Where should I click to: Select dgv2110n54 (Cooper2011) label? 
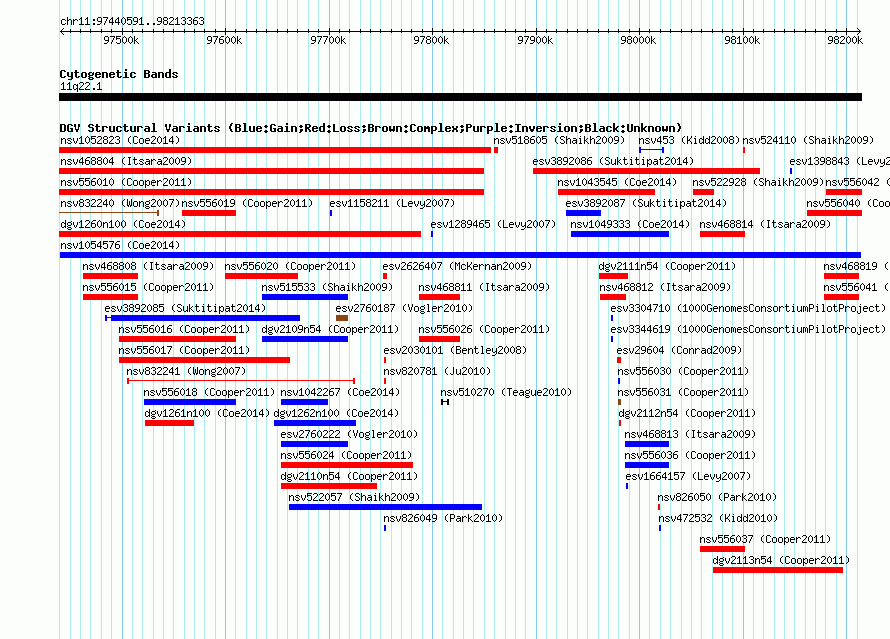[x=349, y=476]
